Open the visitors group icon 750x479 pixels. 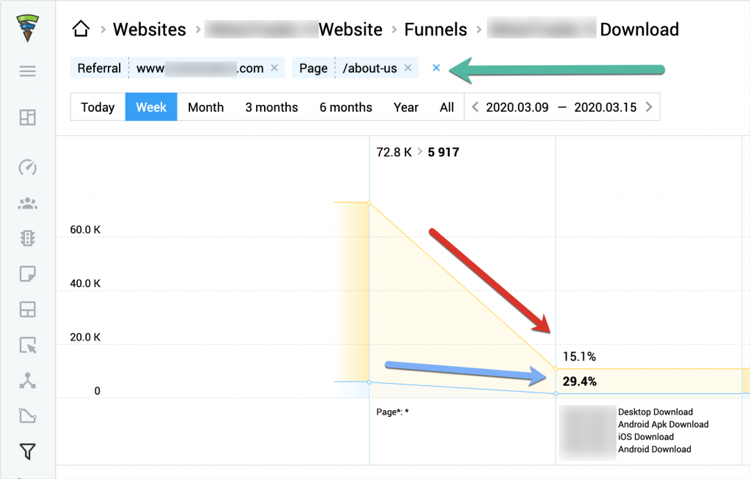pyautogui.click(x=28, y=204)
